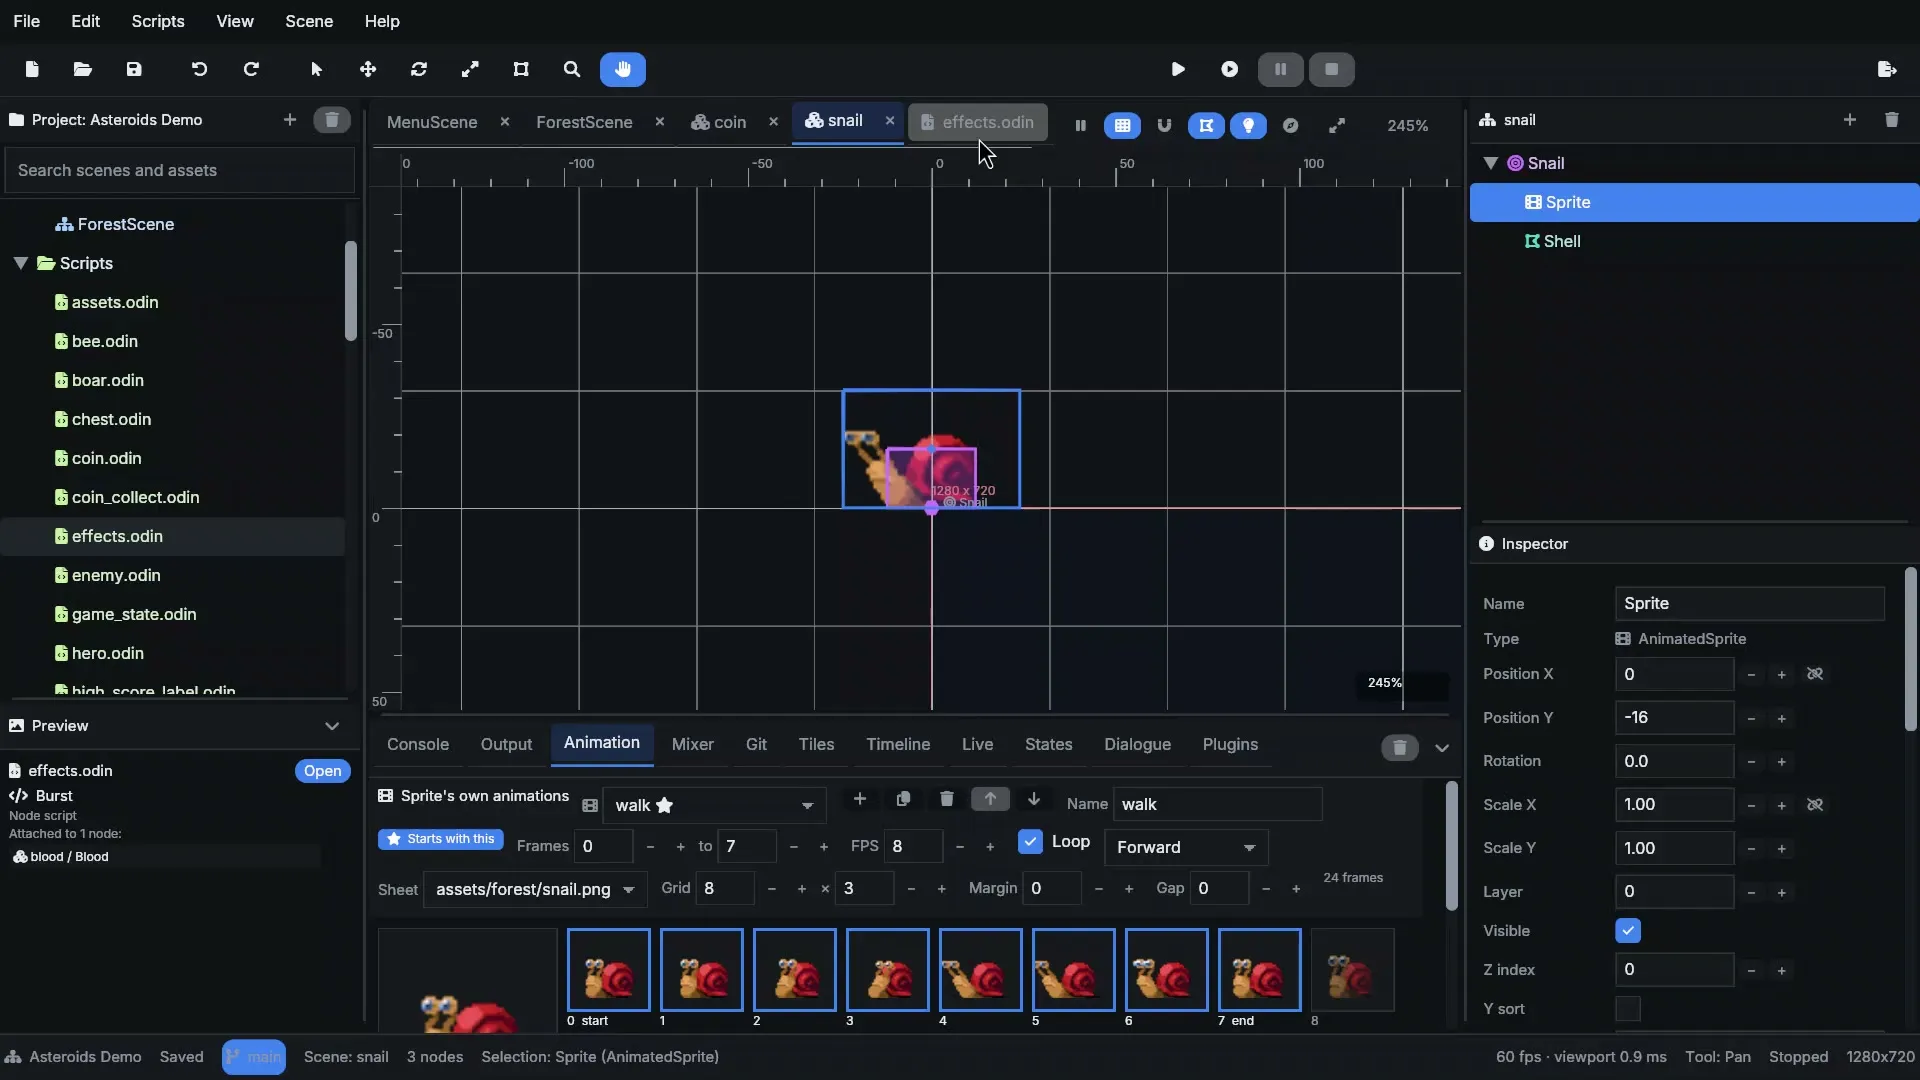The width and height of the screenshot is (1920, 1080).
Task: Select the Move tool
Action: tap(368, 69)
